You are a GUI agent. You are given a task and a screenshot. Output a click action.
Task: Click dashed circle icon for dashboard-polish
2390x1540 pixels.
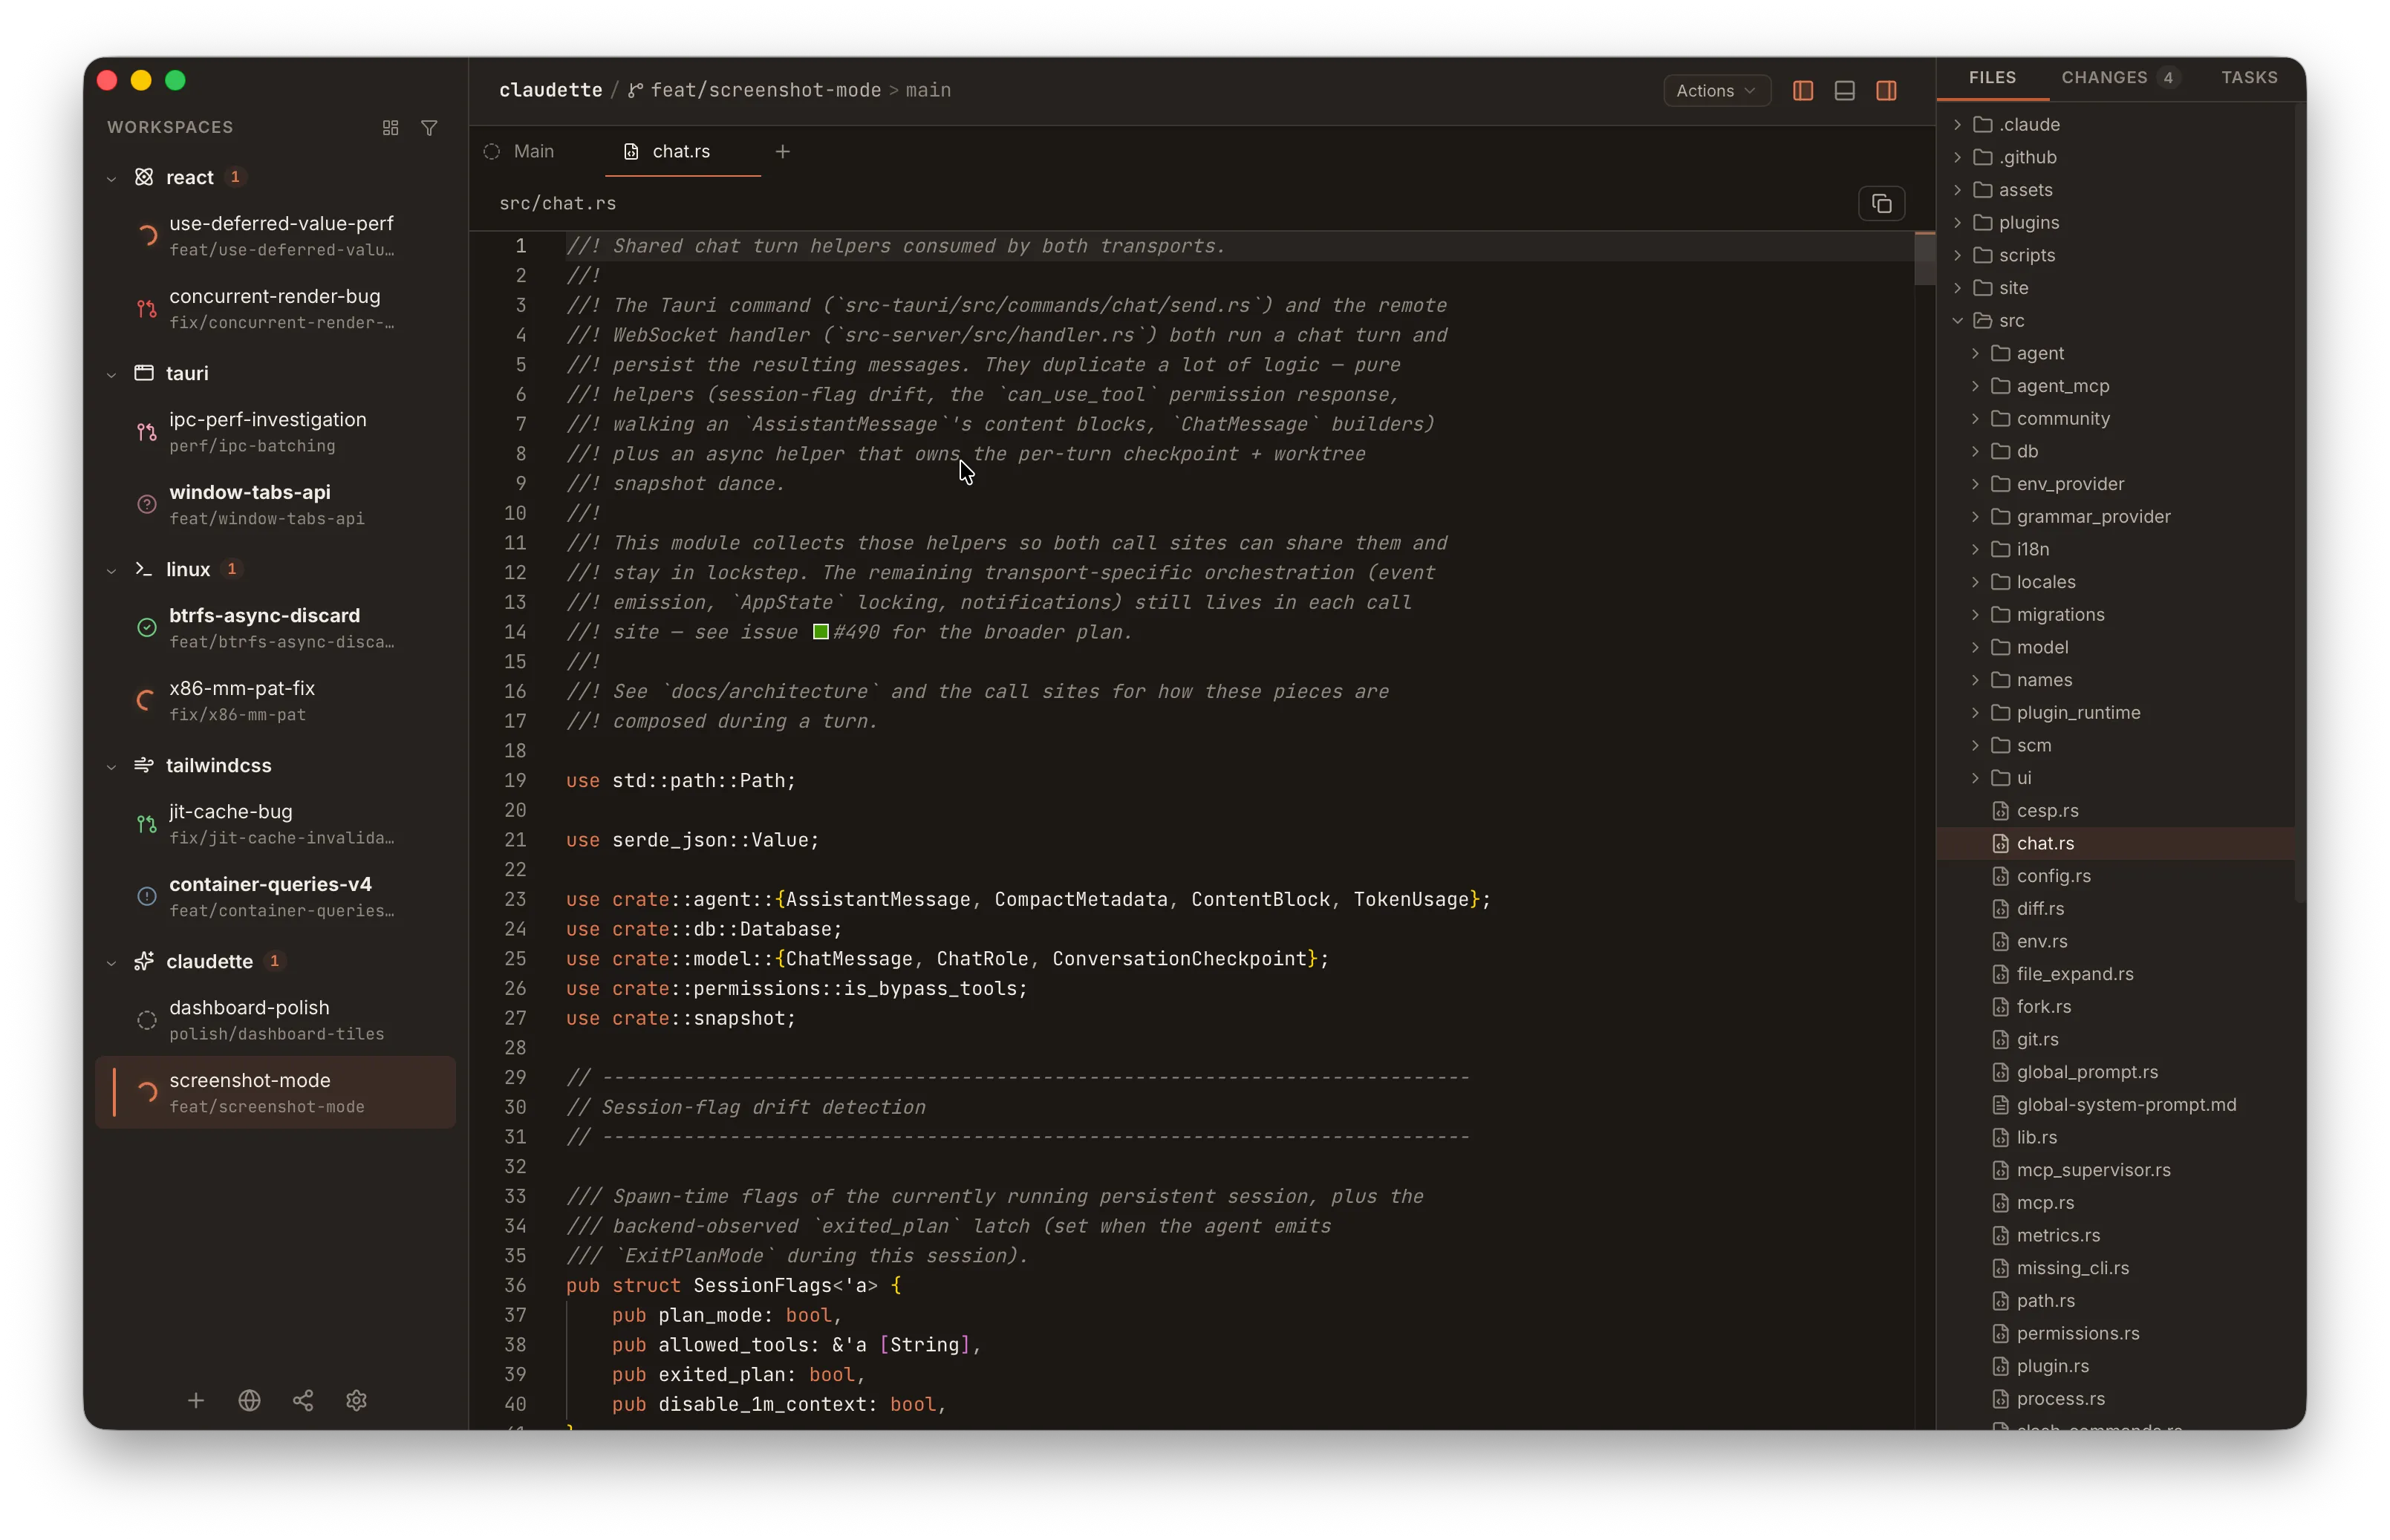pyautogui.click(x=147, y=1020)
